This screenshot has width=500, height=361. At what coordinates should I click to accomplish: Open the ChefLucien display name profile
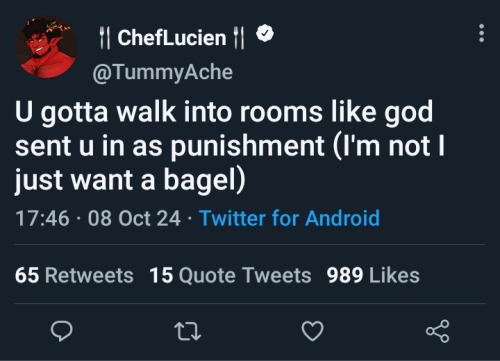(x=172, y=38)
